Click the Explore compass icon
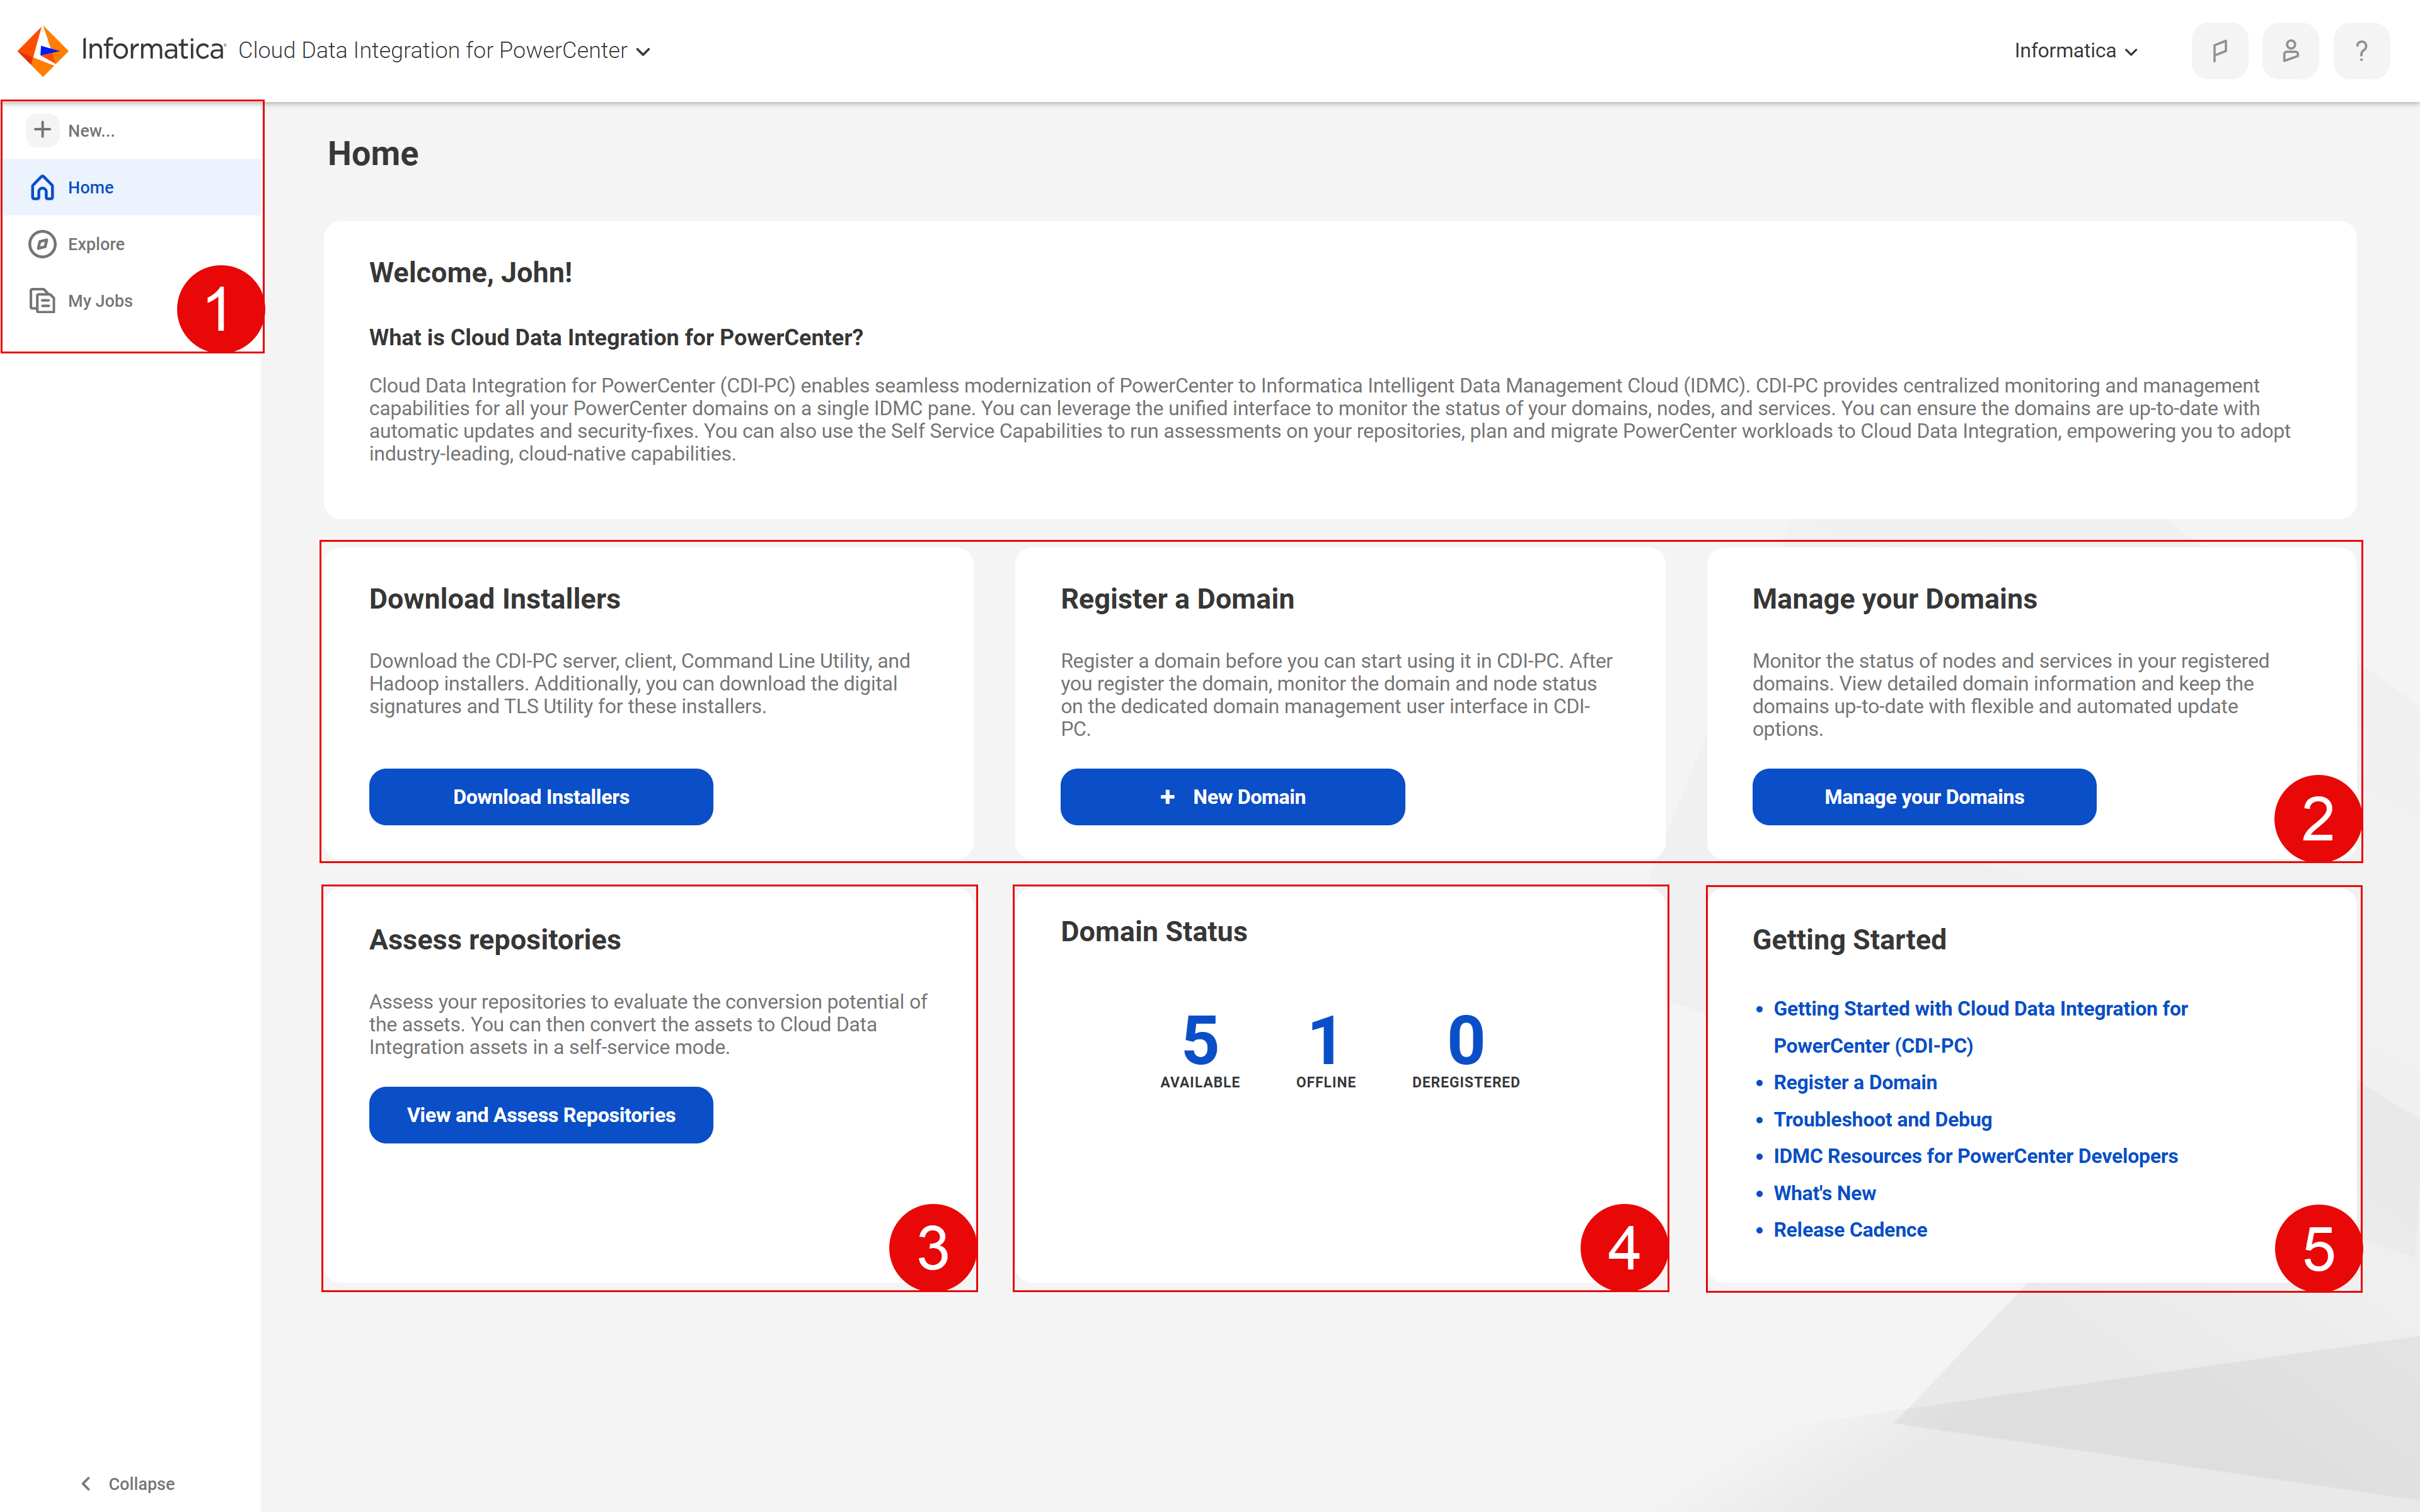Viewport: 2420px width, 1512px height. pyautogui.click(x=42, y=244)
